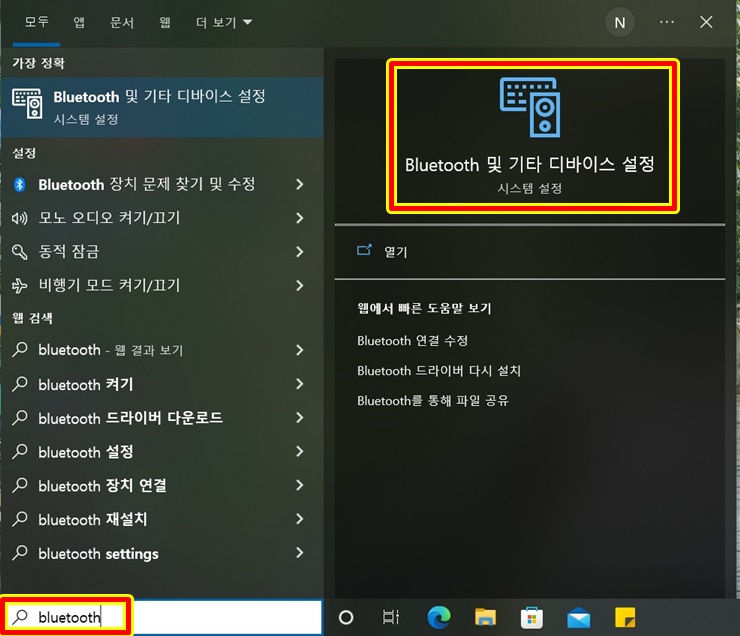
Task: Click the user account N avatar
Action: pos(620,22)
